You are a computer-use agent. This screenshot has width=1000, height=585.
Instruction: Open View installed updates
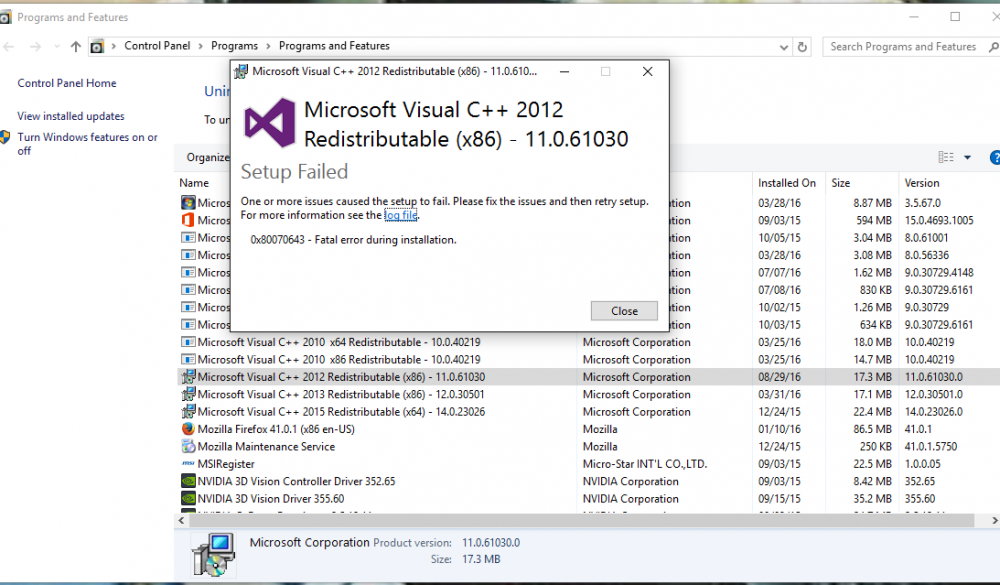pyautogui.click(x=69, y=116)
